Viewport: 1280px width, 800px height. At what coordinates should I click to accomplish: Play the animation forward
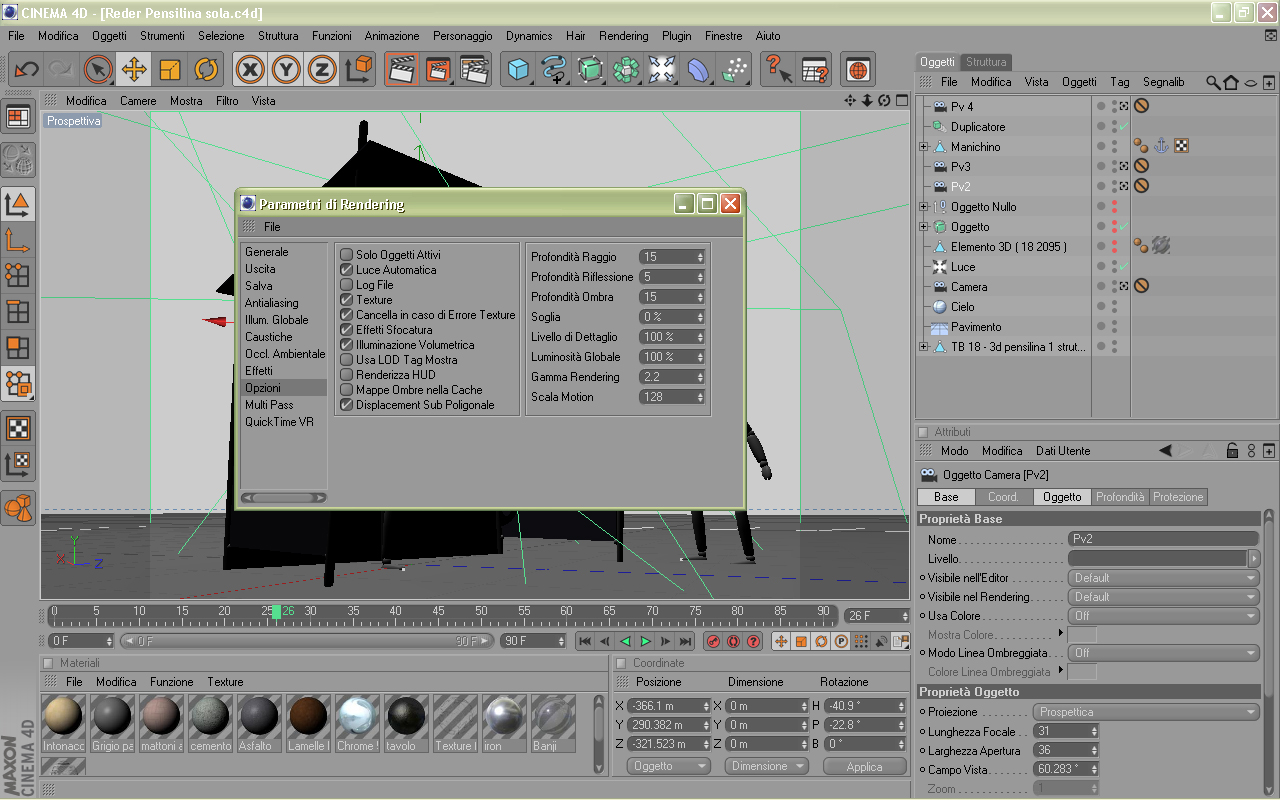coord(646,641)
